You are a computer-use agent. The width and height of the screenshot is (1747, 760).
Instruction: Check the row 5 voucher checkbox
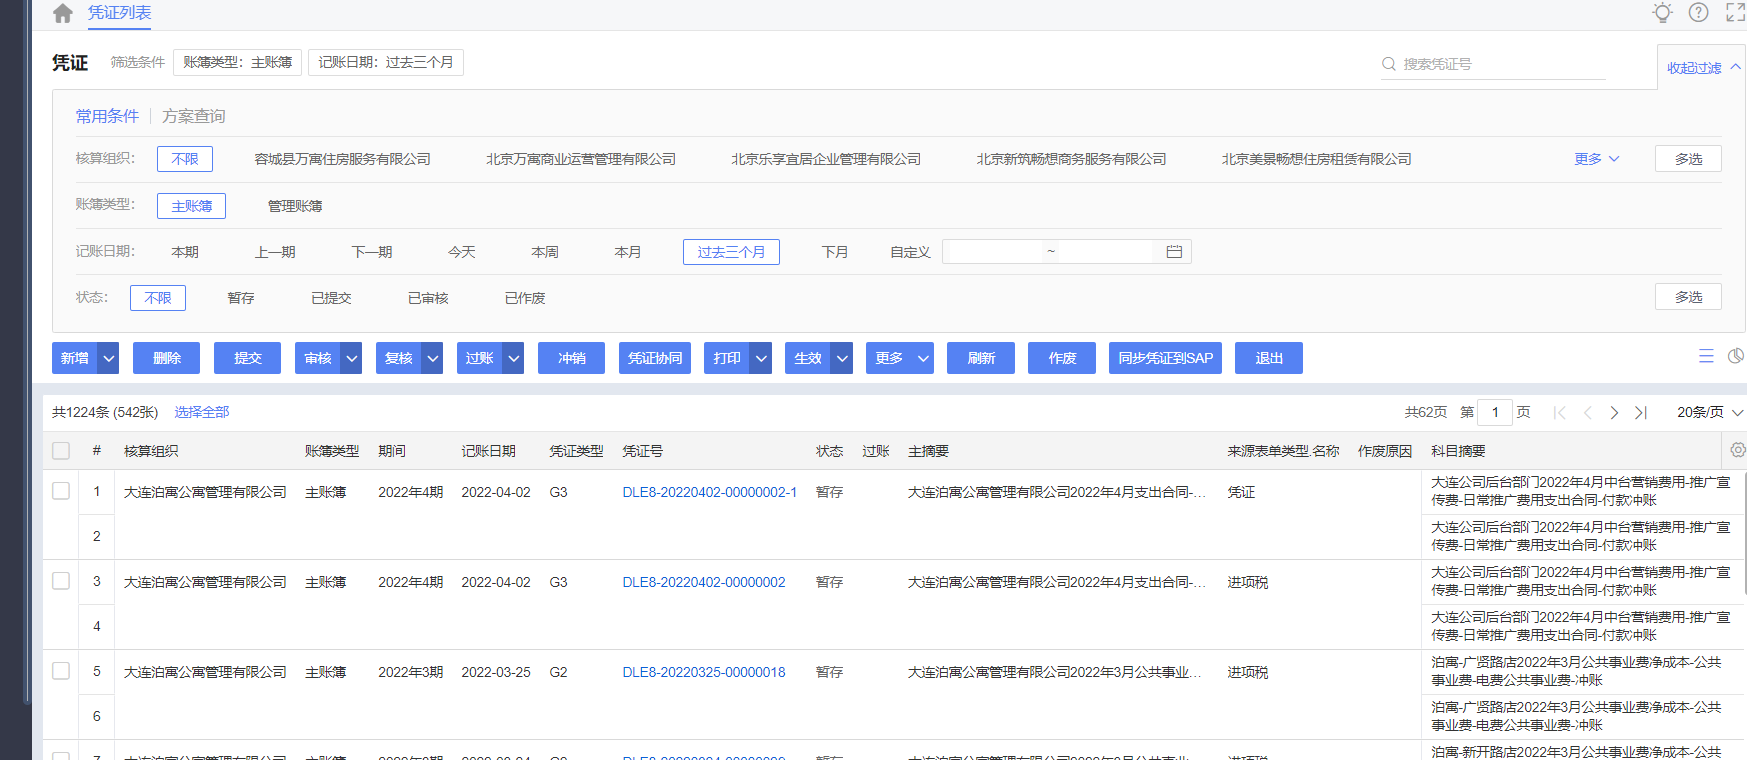coord(61,671)
